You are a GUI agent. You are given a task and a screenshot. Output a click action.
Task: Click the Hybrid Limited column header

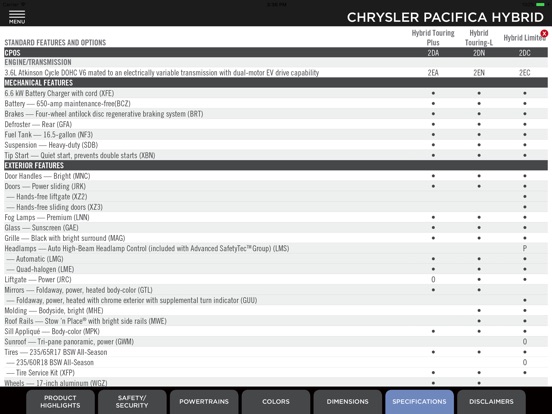pyautogui.click(x=525, y=38)
